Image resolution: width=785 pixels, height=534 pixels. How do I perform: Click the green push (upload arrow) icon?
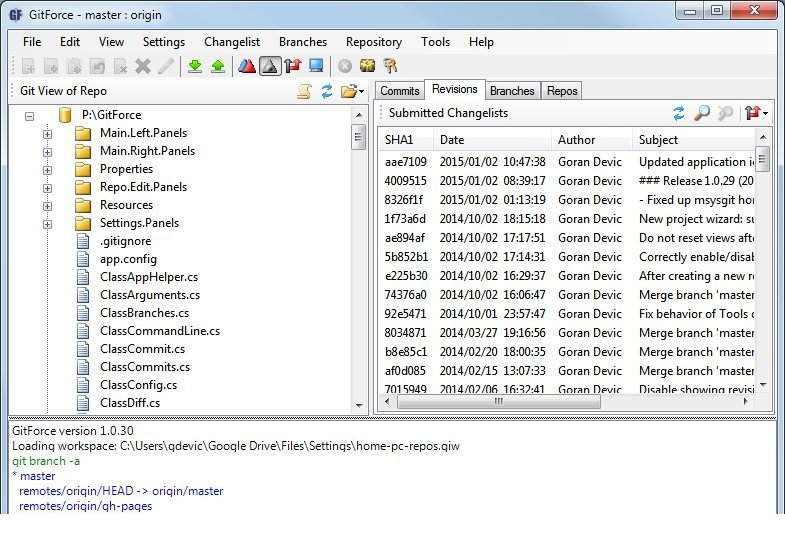217,67
